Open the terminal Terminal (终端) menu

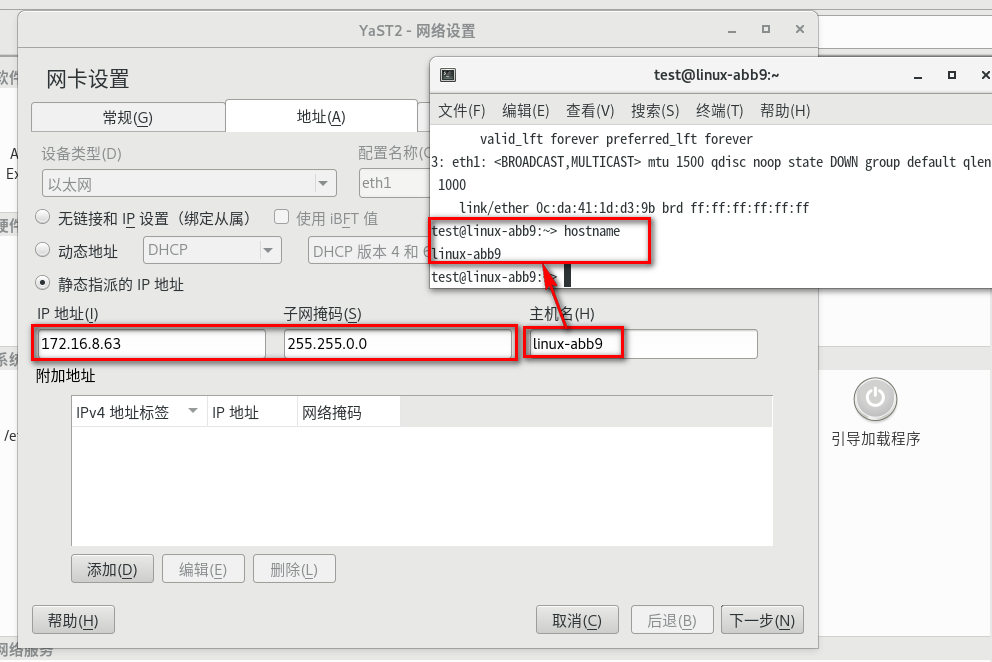[719, 111]
